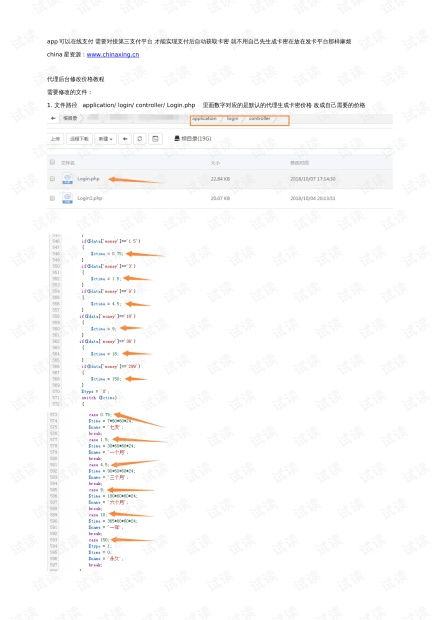Click the Login1.php file icon
Screen dimensions: 440x620
67,198
